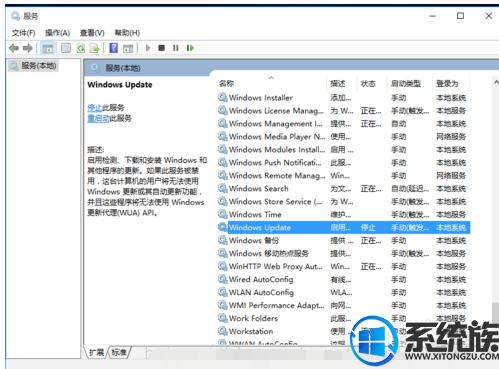Image resolution: width=499 pixels, height=369 pixels.
Task: Click the 停止 status cell of Windows Update
Action: click(x=368, y=228)
